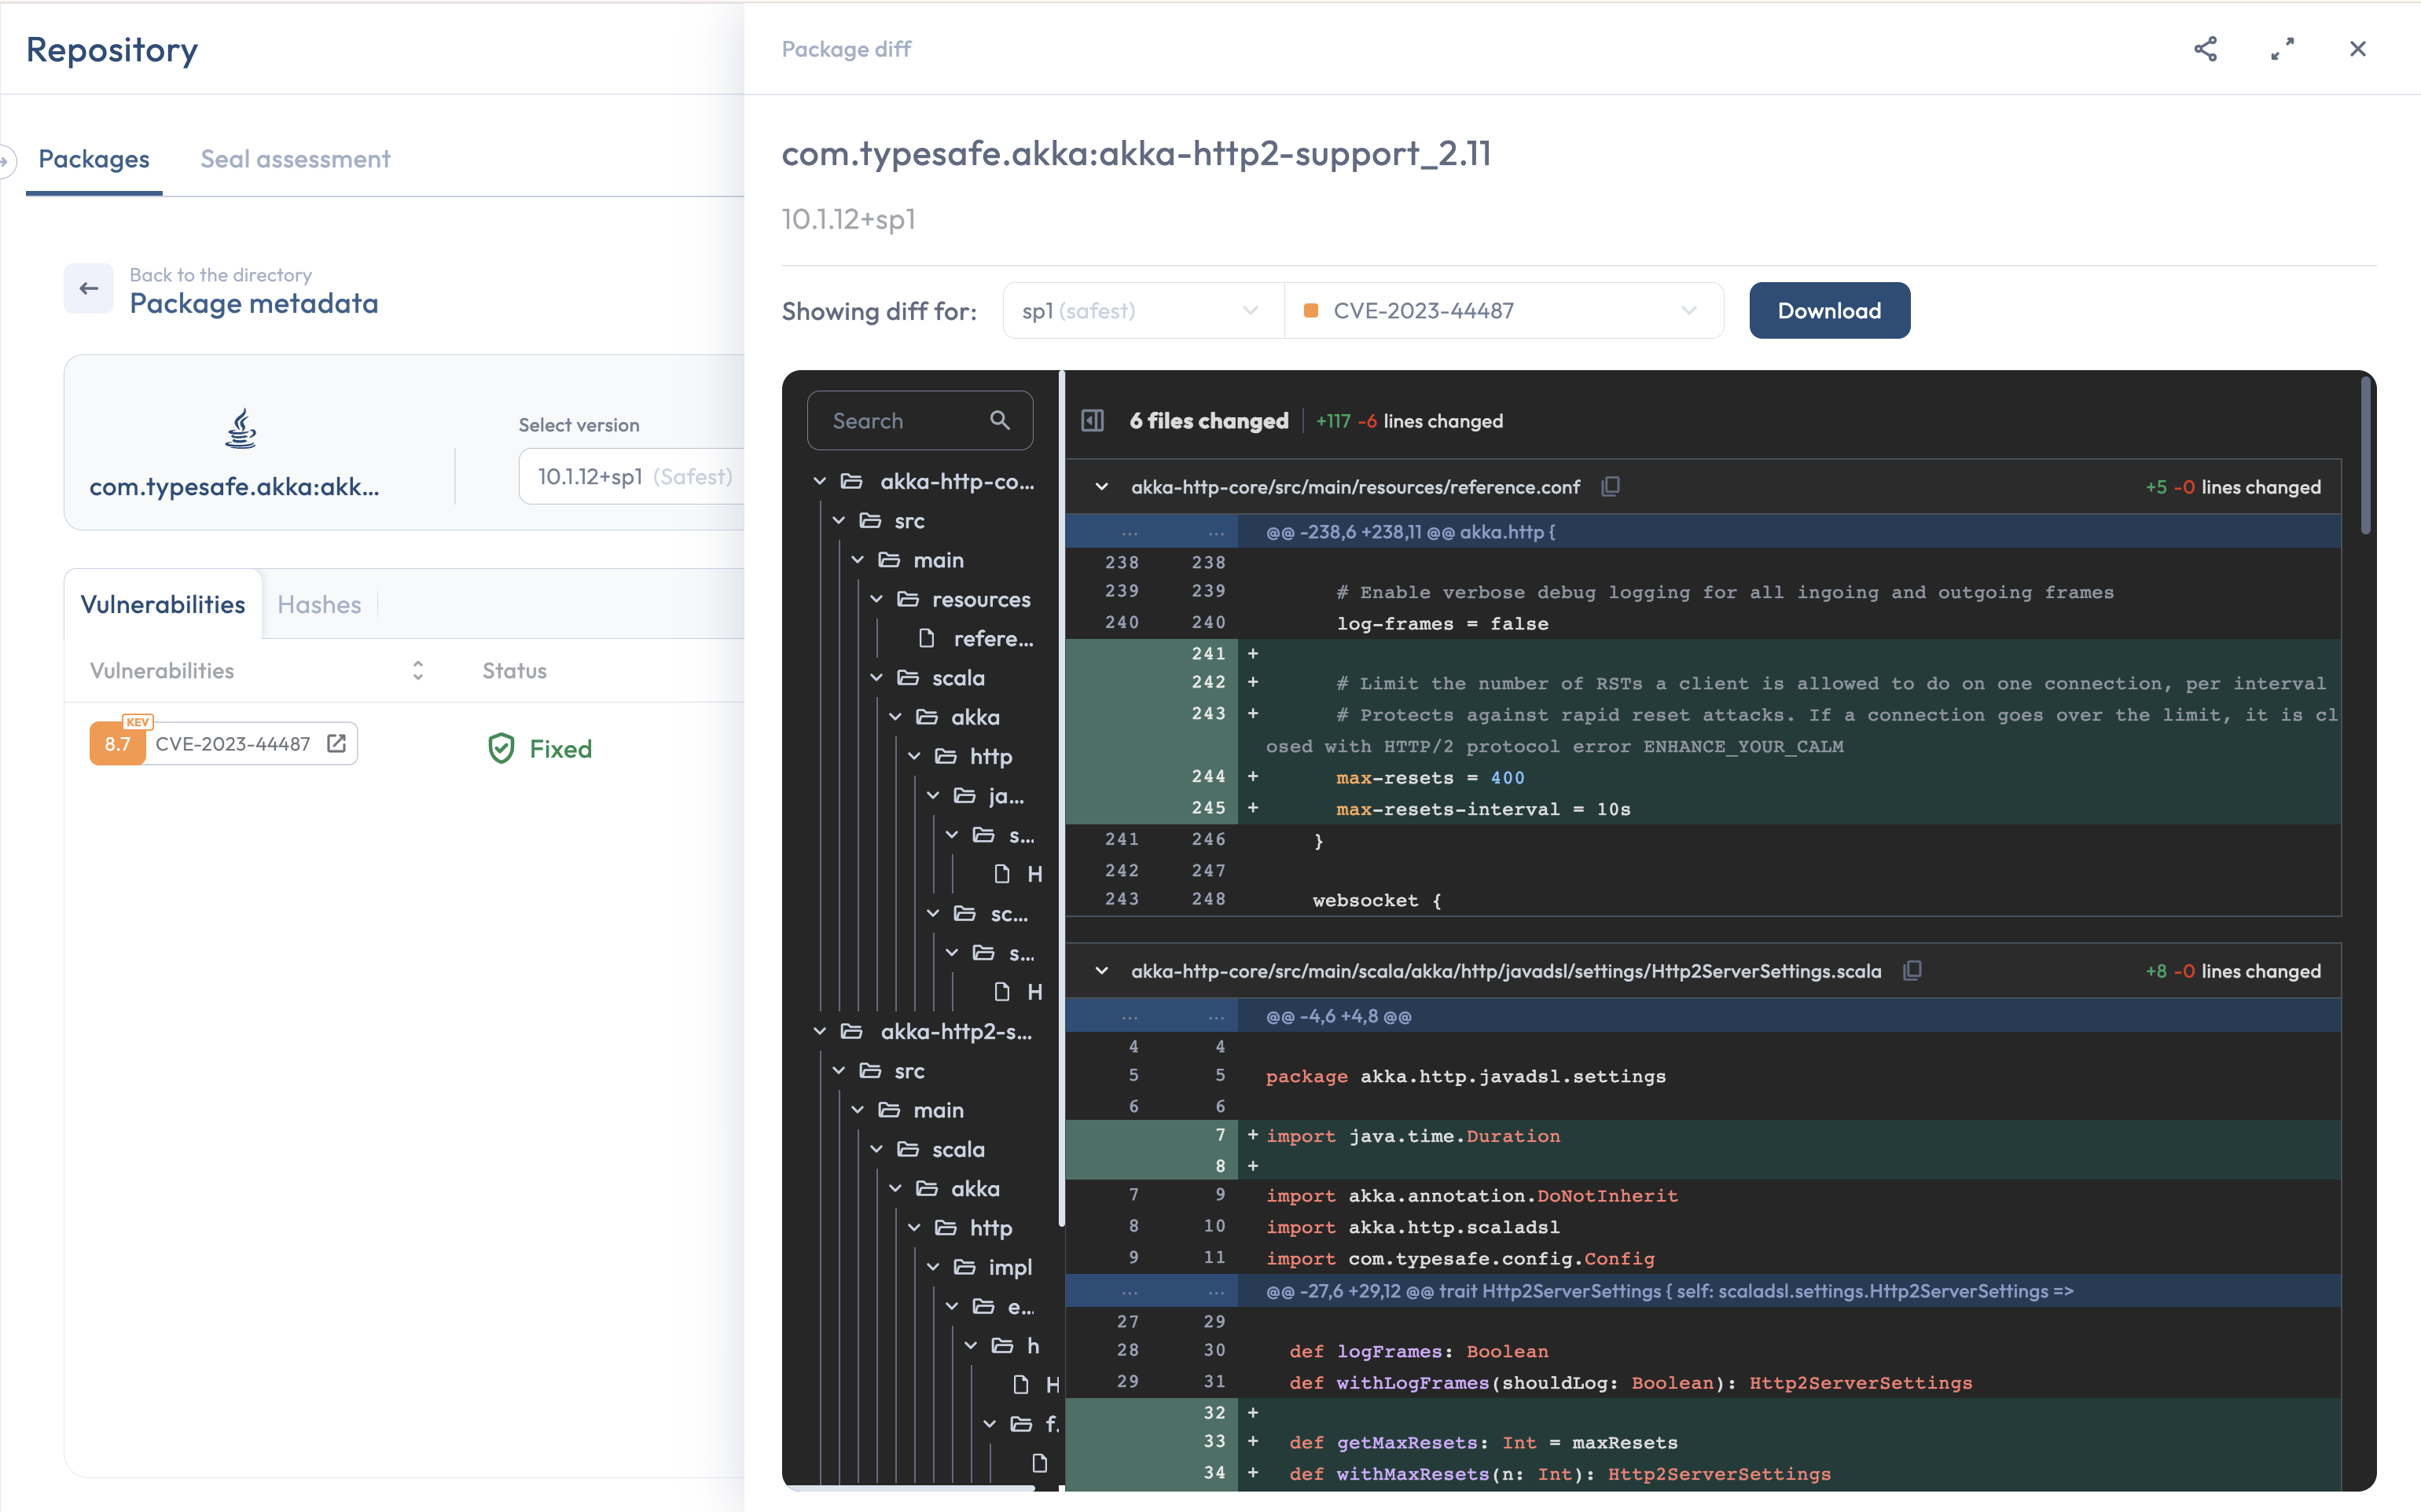Open CVE-2023-44487 external link icon

[337, 743]
